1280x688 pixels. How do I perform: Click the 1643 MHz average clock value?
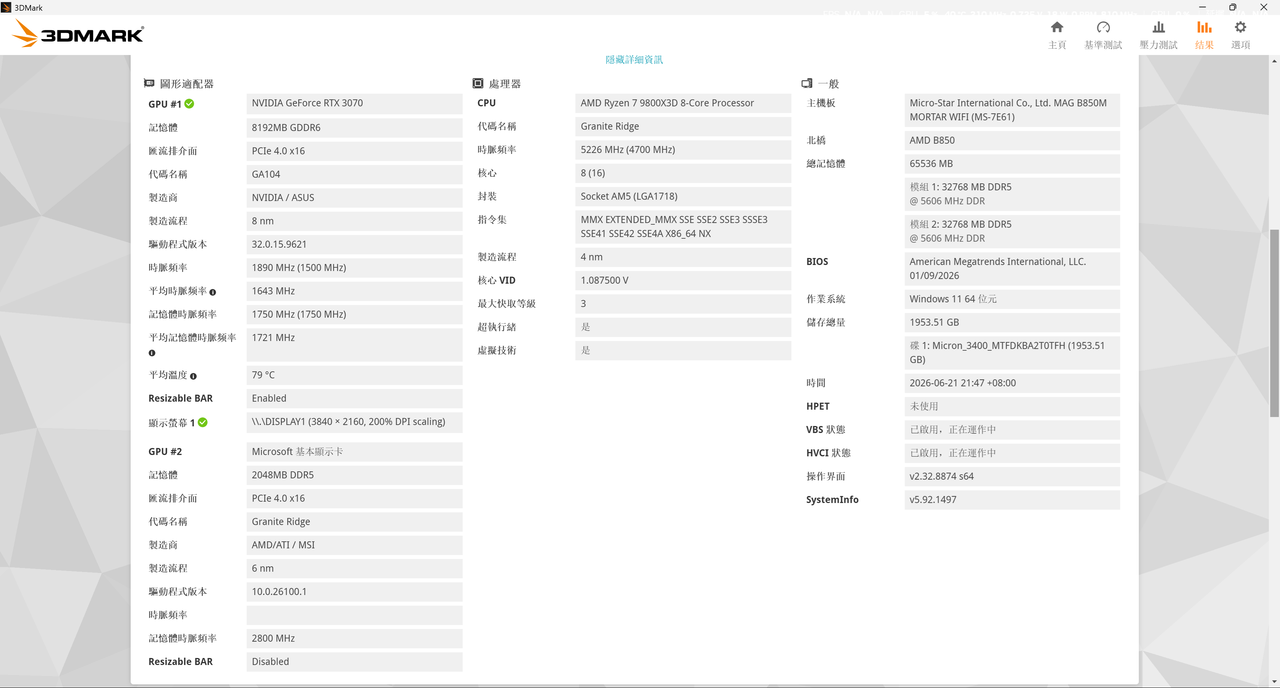(x=354, y=291)
